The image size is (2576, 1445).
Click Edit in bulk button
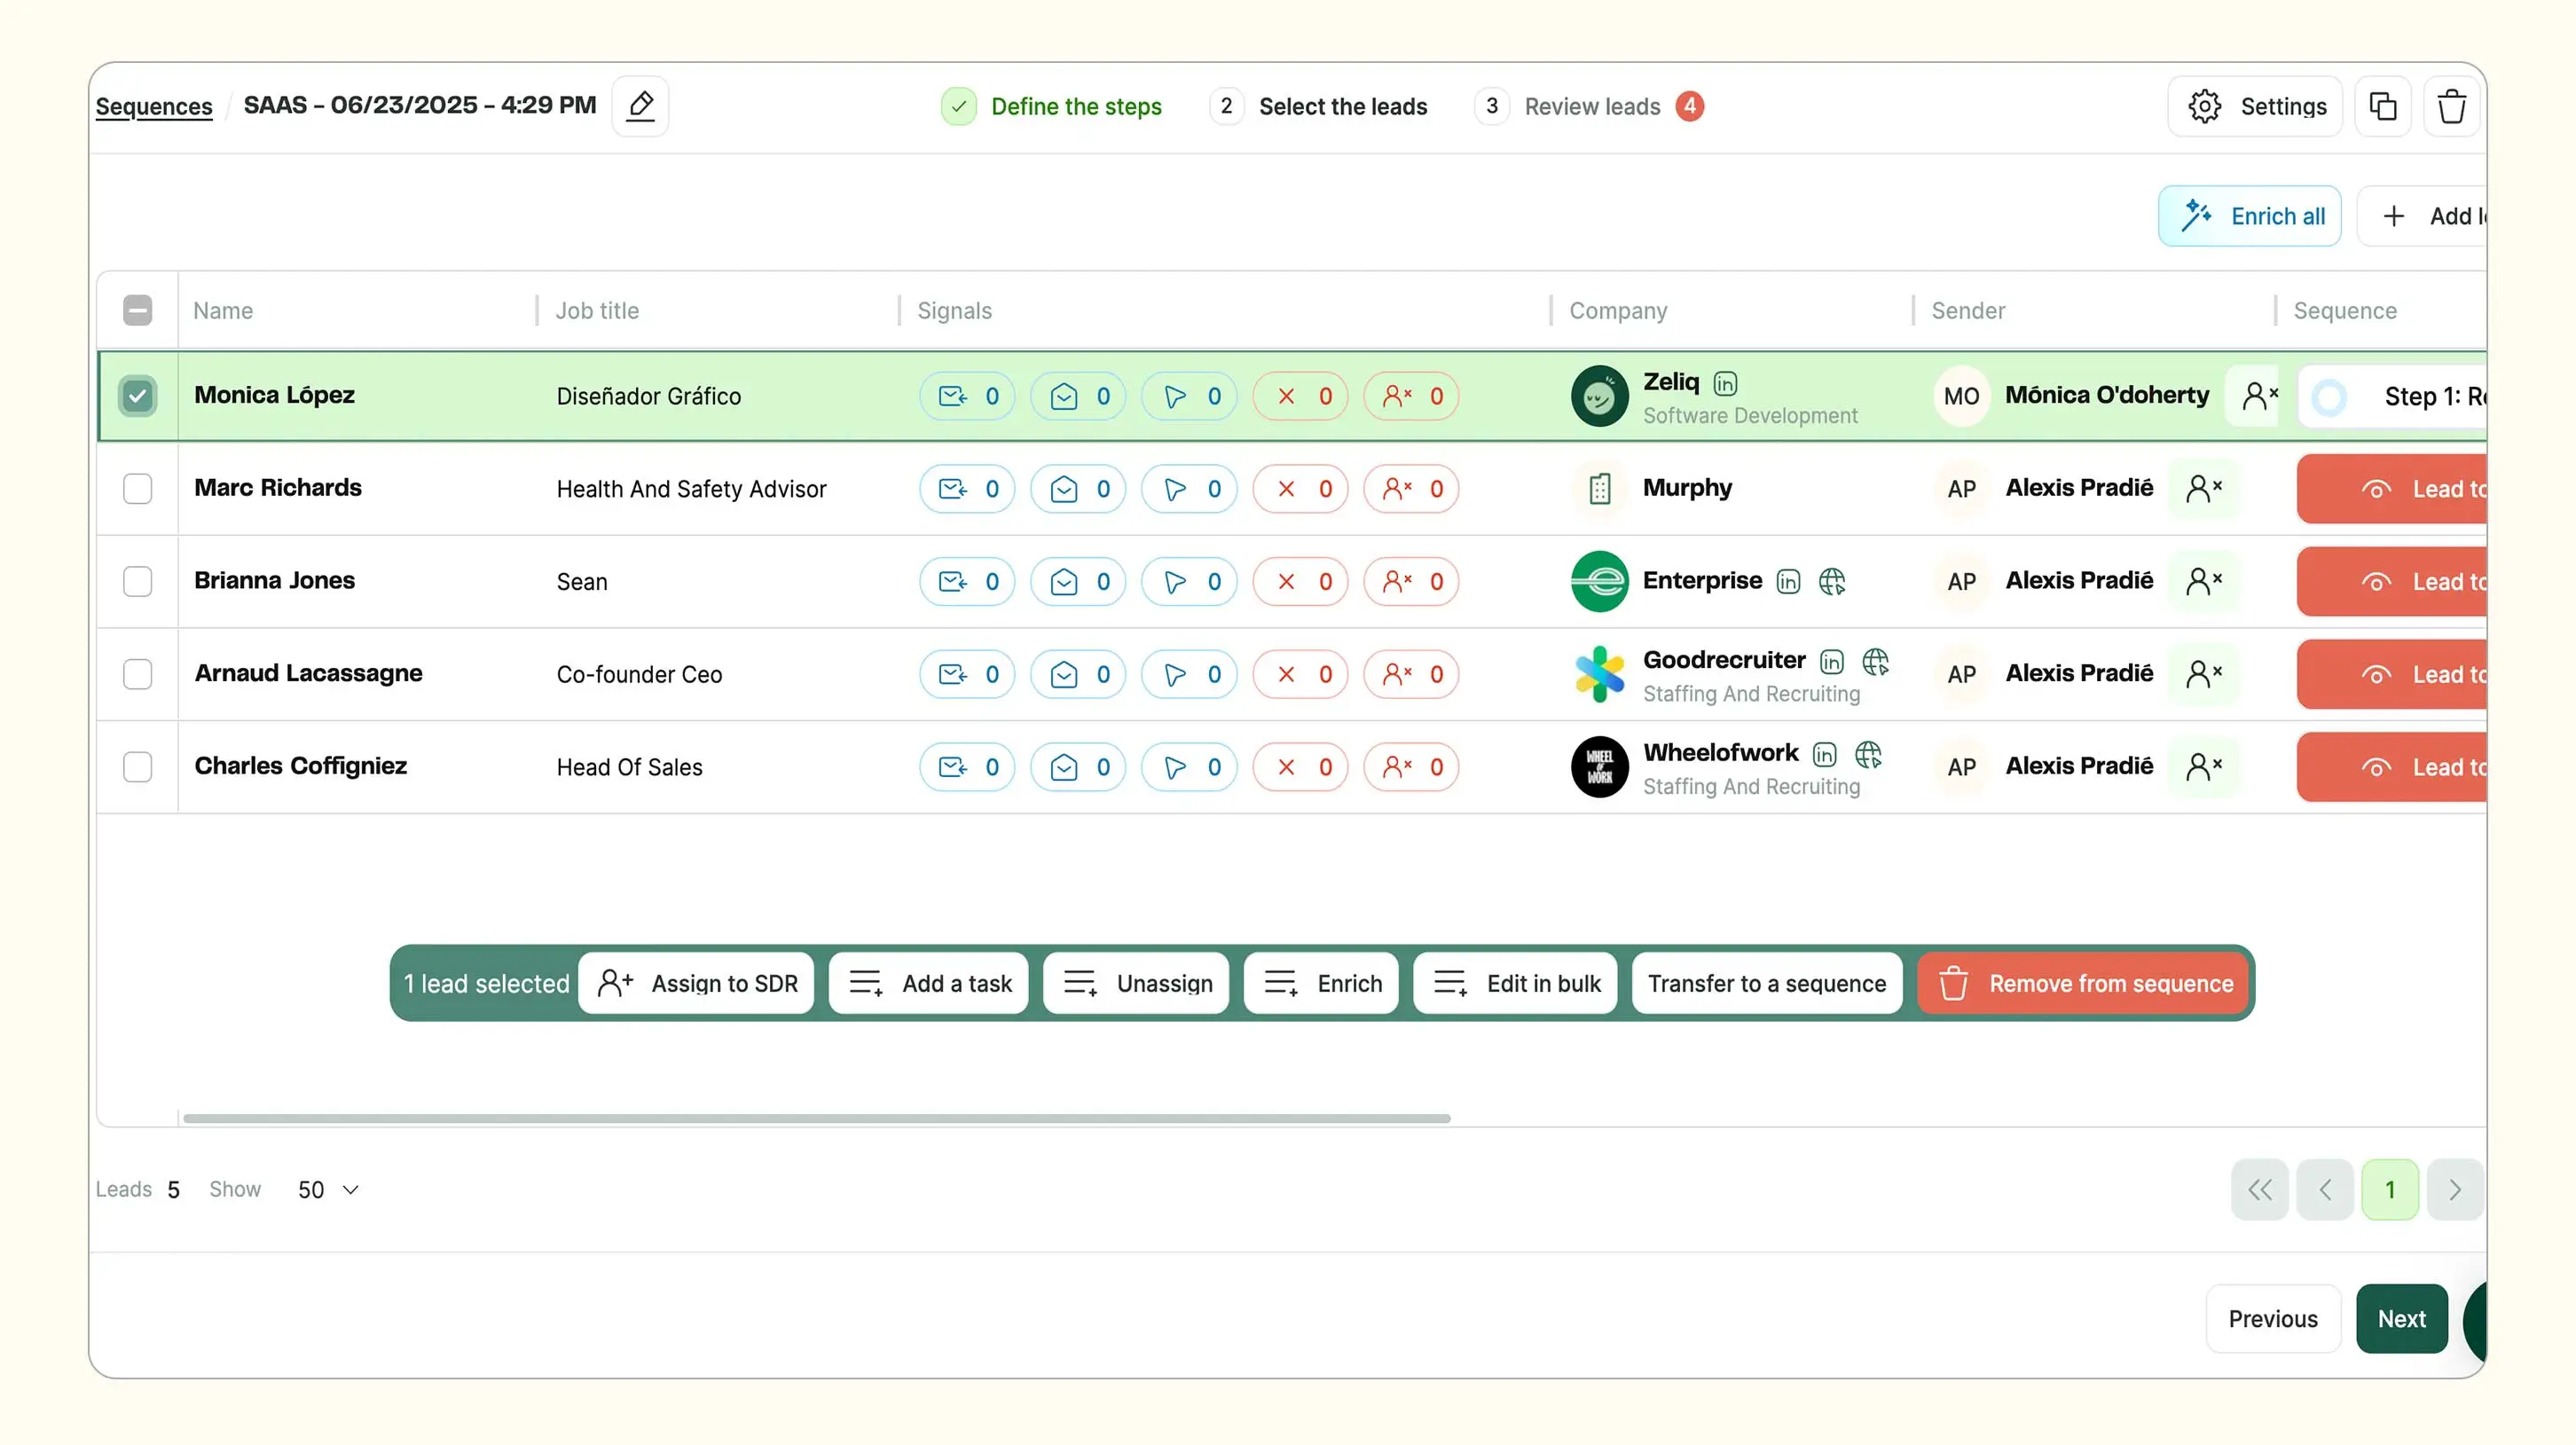[x=1515, y=984]
